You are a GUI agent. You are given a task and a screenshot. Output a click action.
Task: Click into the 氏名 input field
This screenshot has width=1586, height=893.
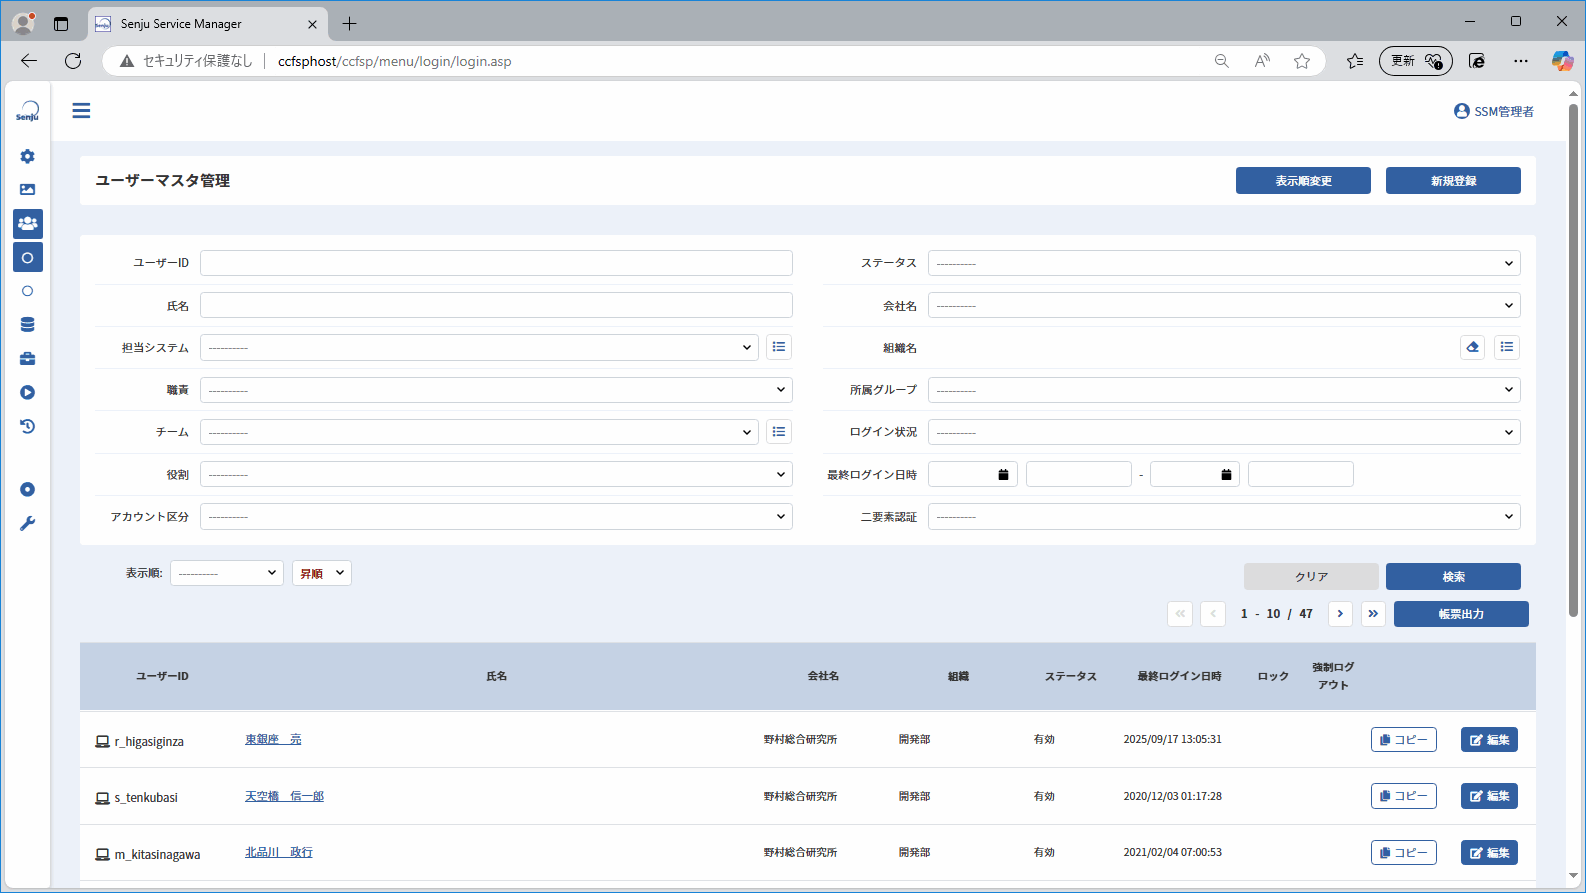(x=496, y=305)
